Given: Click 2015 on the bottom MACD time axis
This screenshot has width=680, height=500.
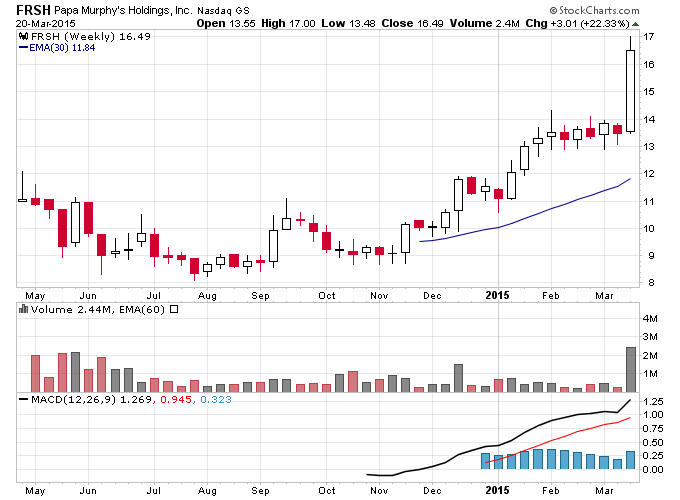Looking at the screenshot, I should pos(497,490).
